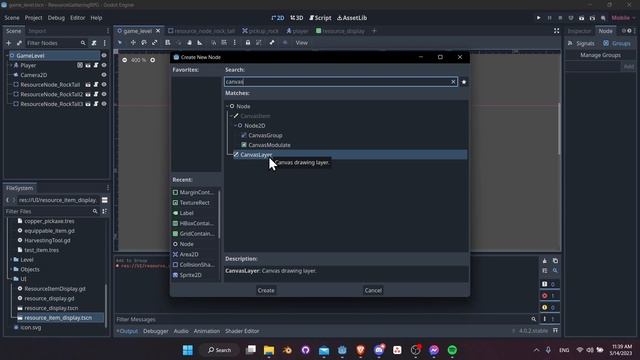Open the Project menu

coord(33,18)
